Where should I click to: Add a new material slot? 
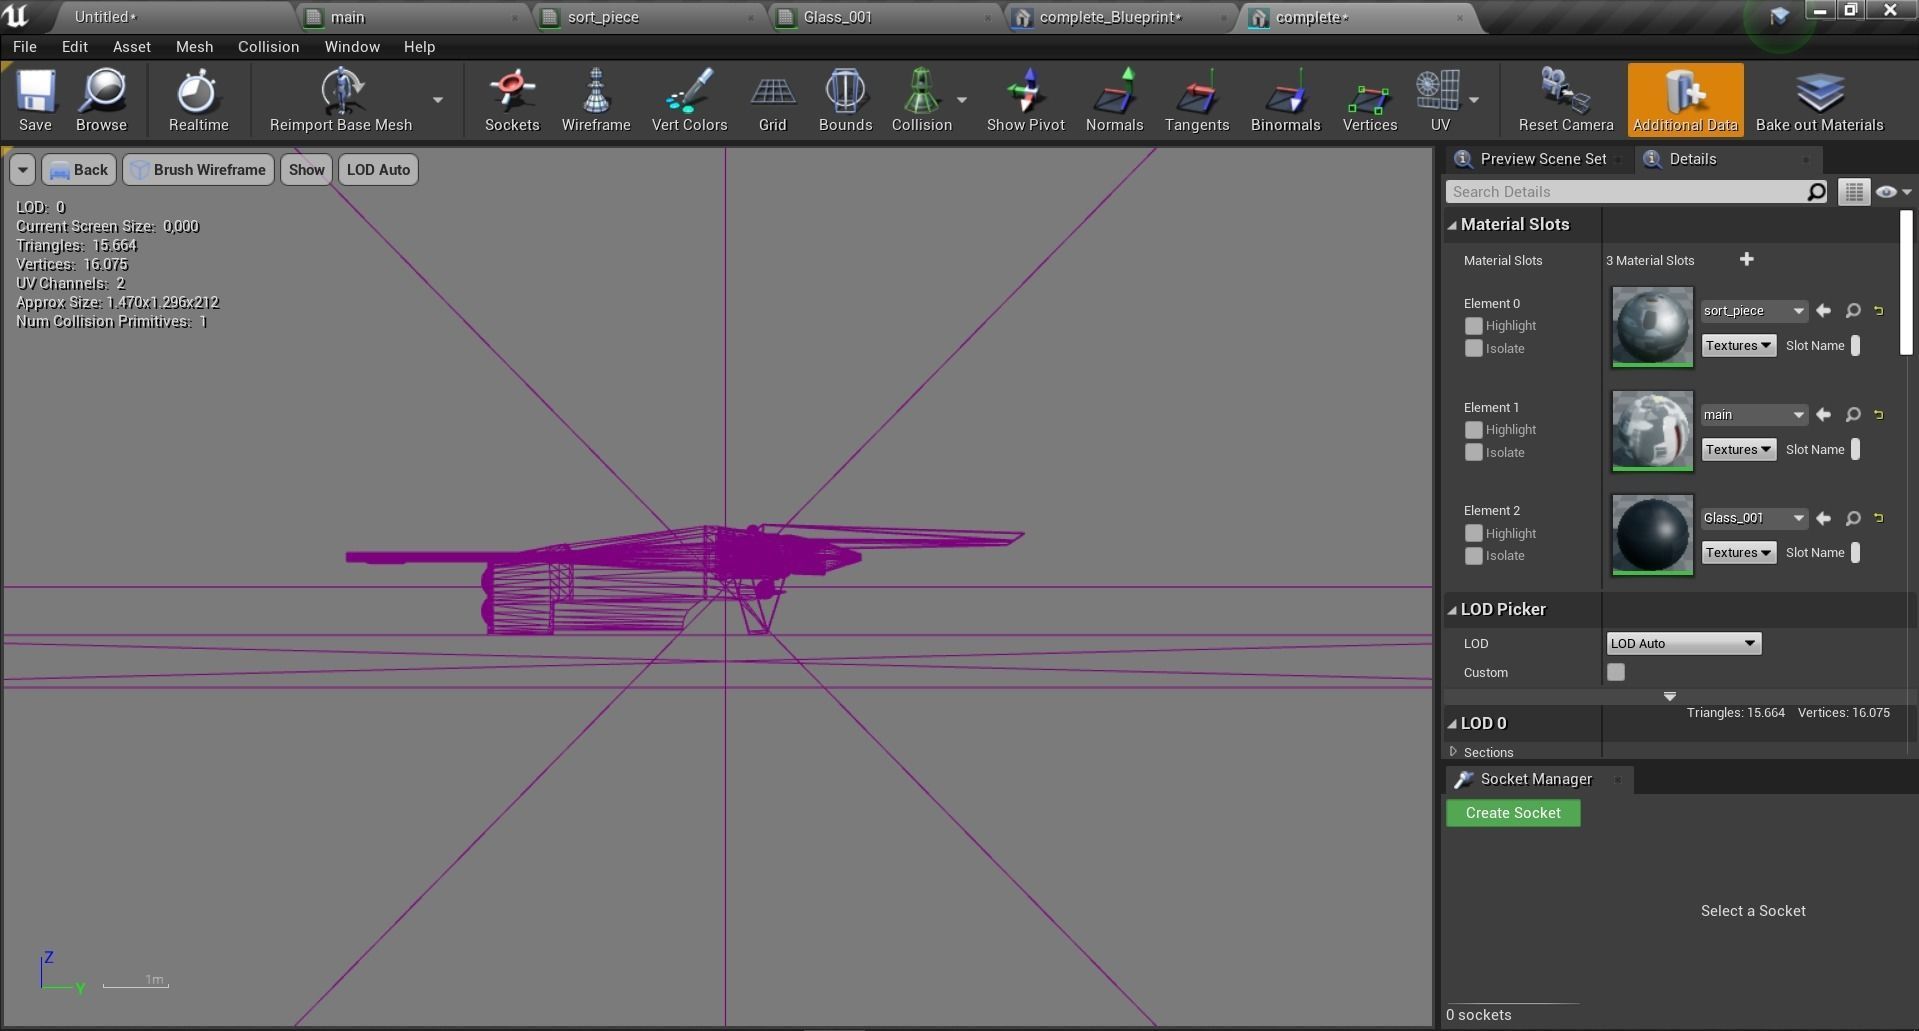tap(1746, 260)
